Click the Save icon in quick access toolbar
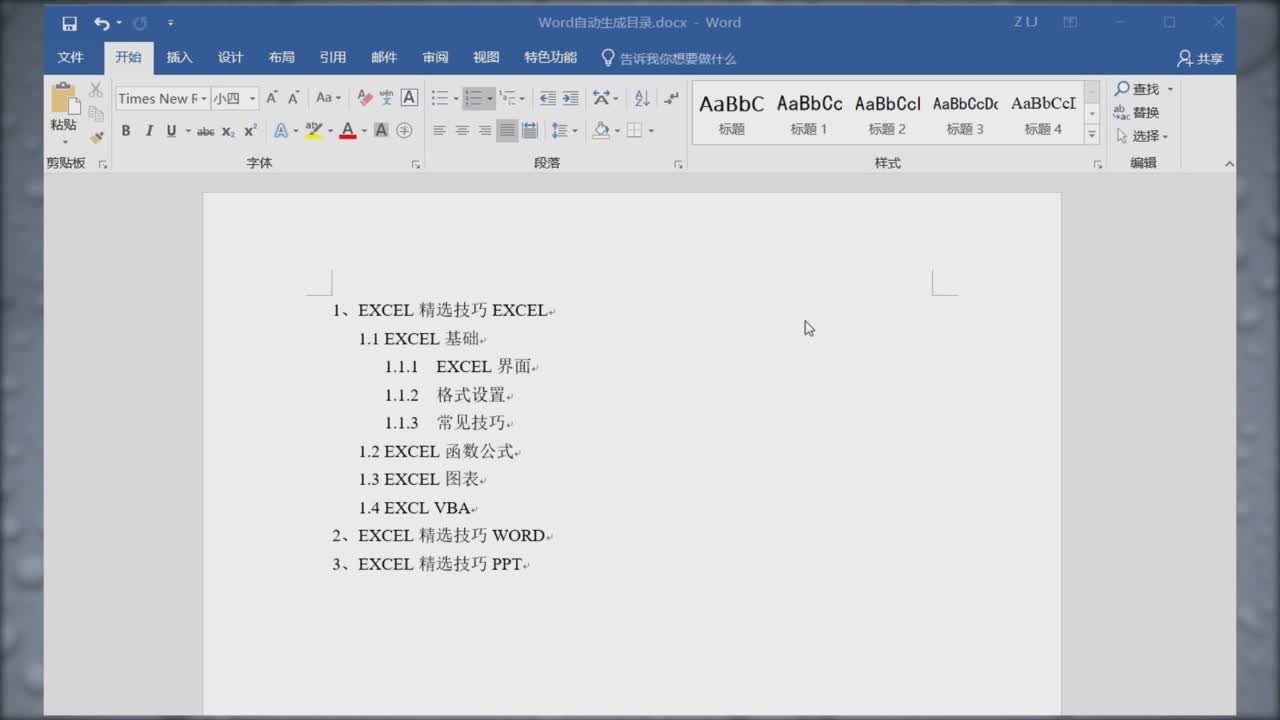Image resolution: width=1280 pixels, height=720 pixels. click(69, 23)
